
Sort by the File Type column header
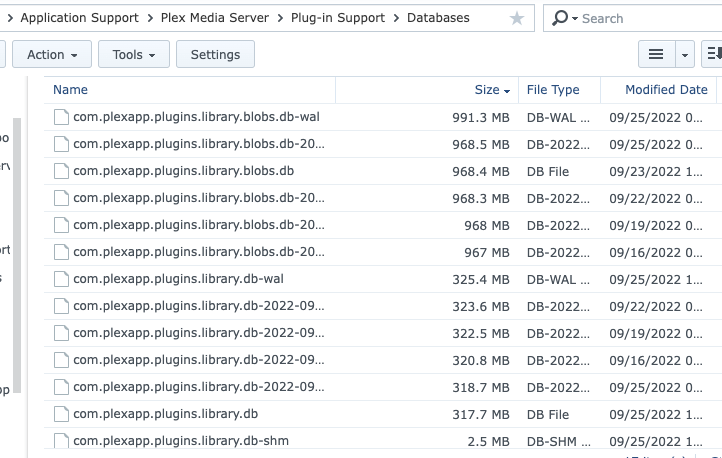(553, 90)
